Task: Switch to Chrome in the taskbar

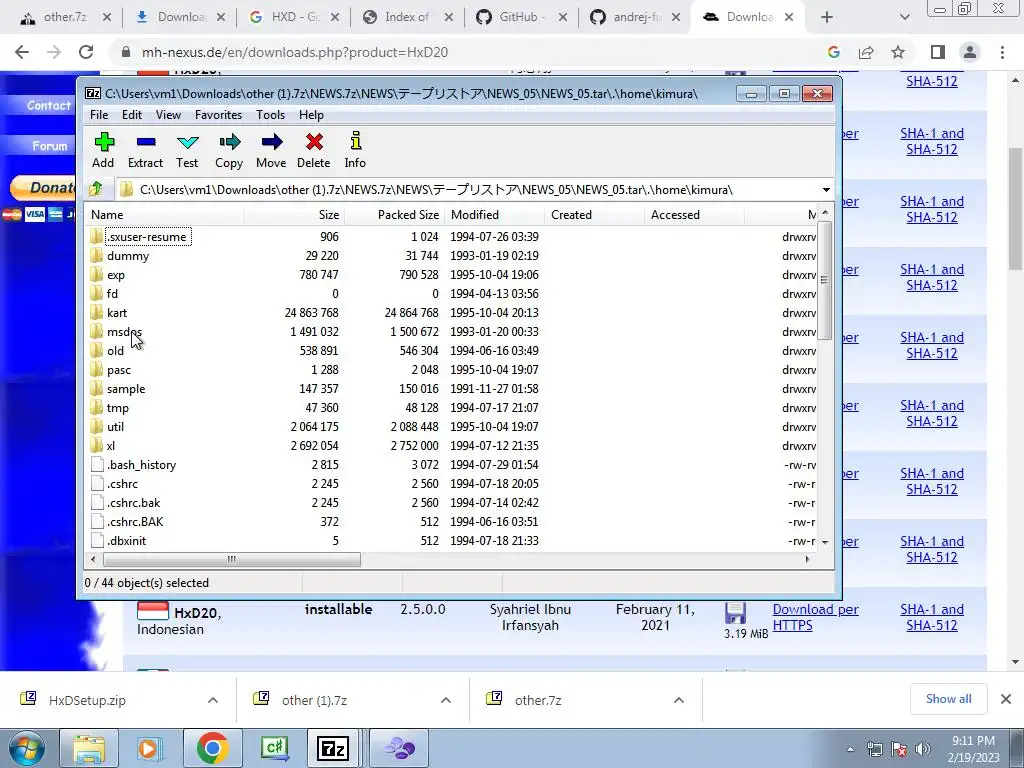Action: [212, 748]
